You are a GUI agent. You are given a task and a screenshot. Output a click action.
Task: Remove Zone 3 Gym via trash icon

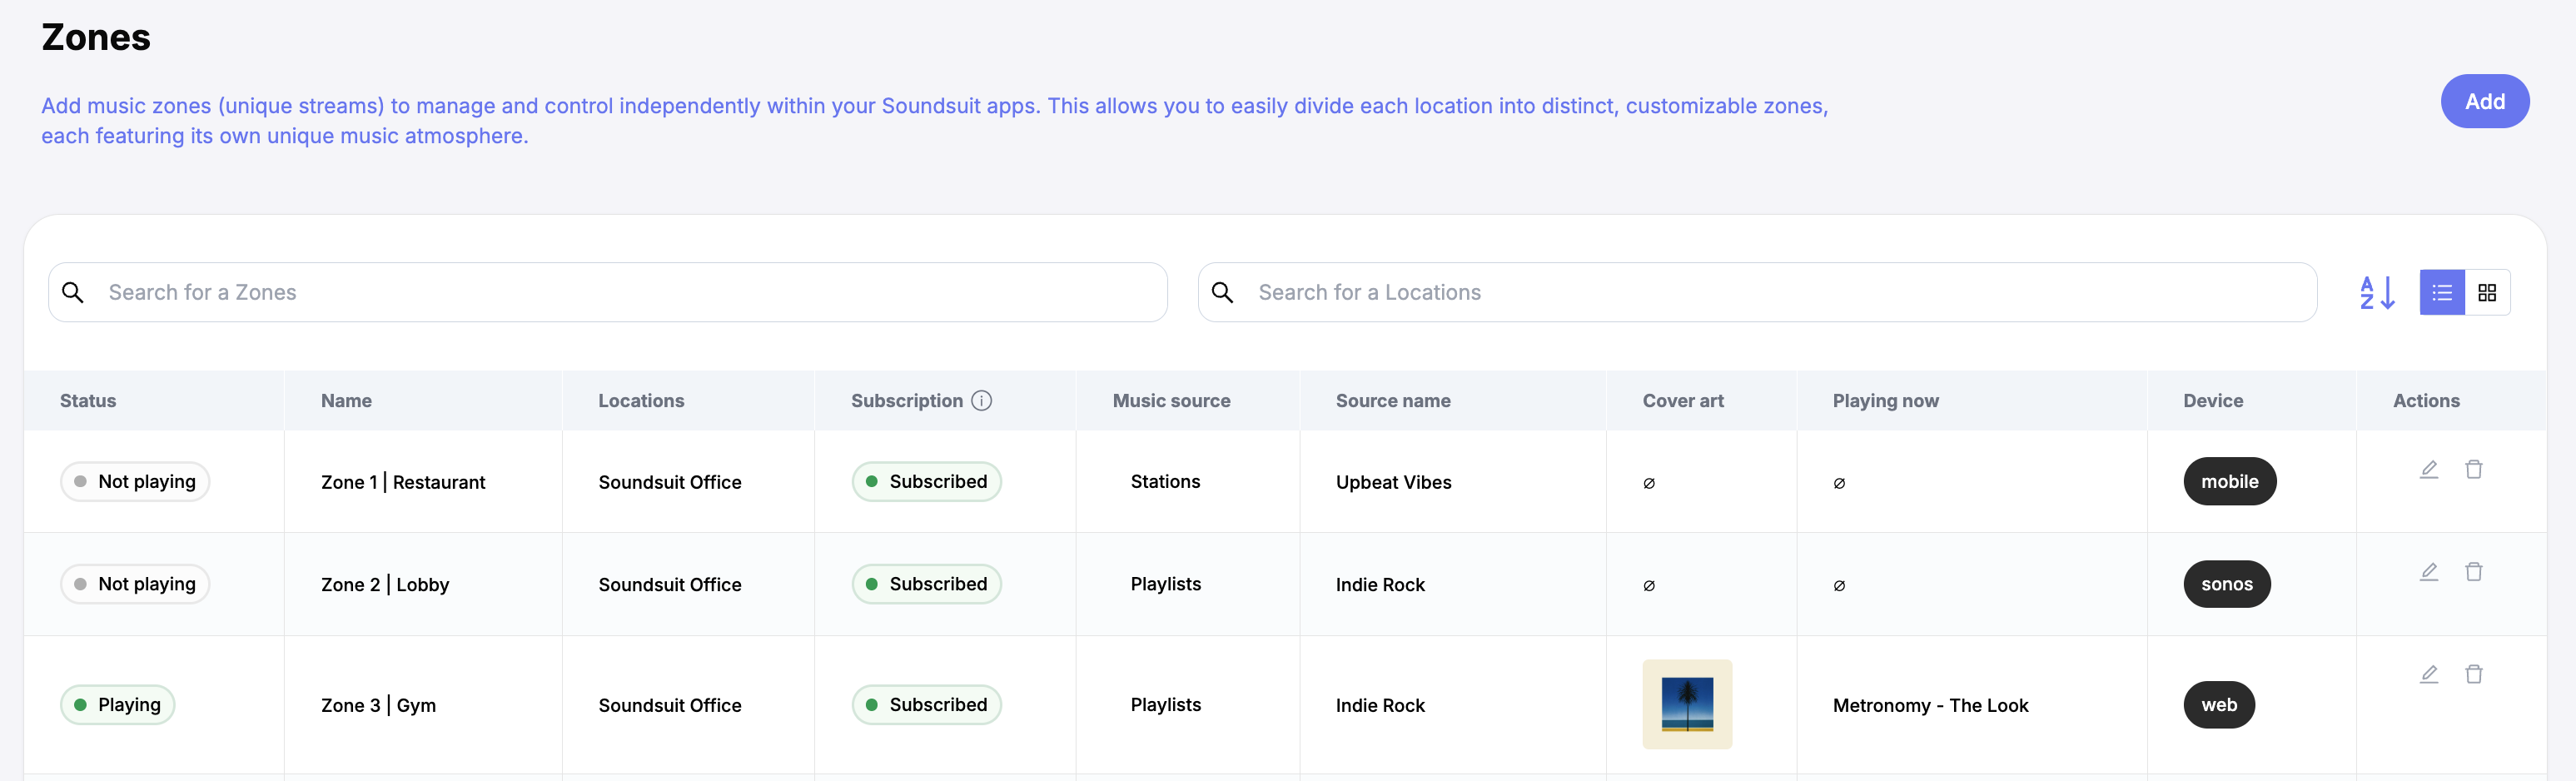[2473, 674]
